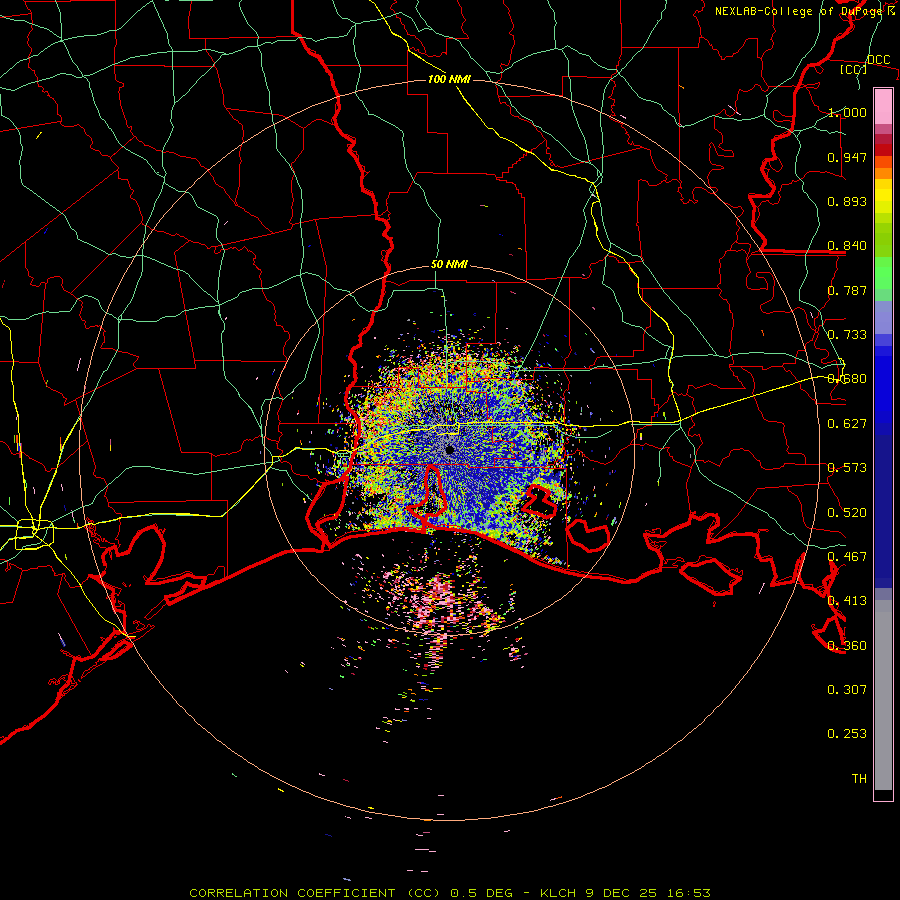Click the 0.733 scale value

point(847,335)
